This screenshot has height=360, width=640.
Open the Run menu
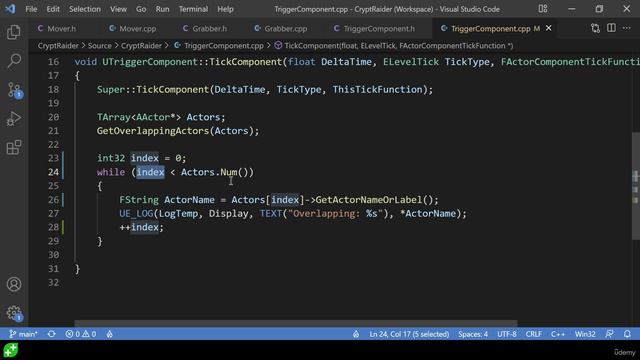[162, 9]
